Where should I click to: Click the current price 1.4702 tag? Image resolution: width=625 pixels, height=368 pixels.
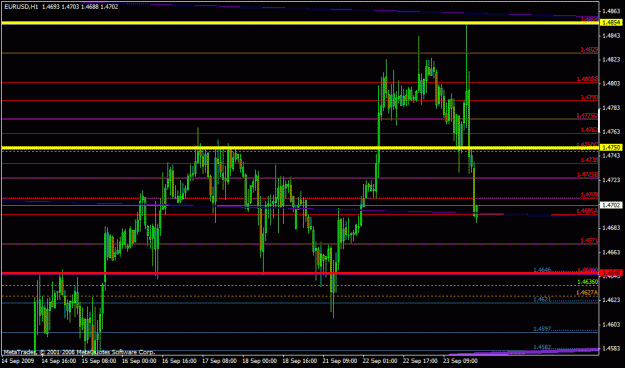[x=611, y=205]
